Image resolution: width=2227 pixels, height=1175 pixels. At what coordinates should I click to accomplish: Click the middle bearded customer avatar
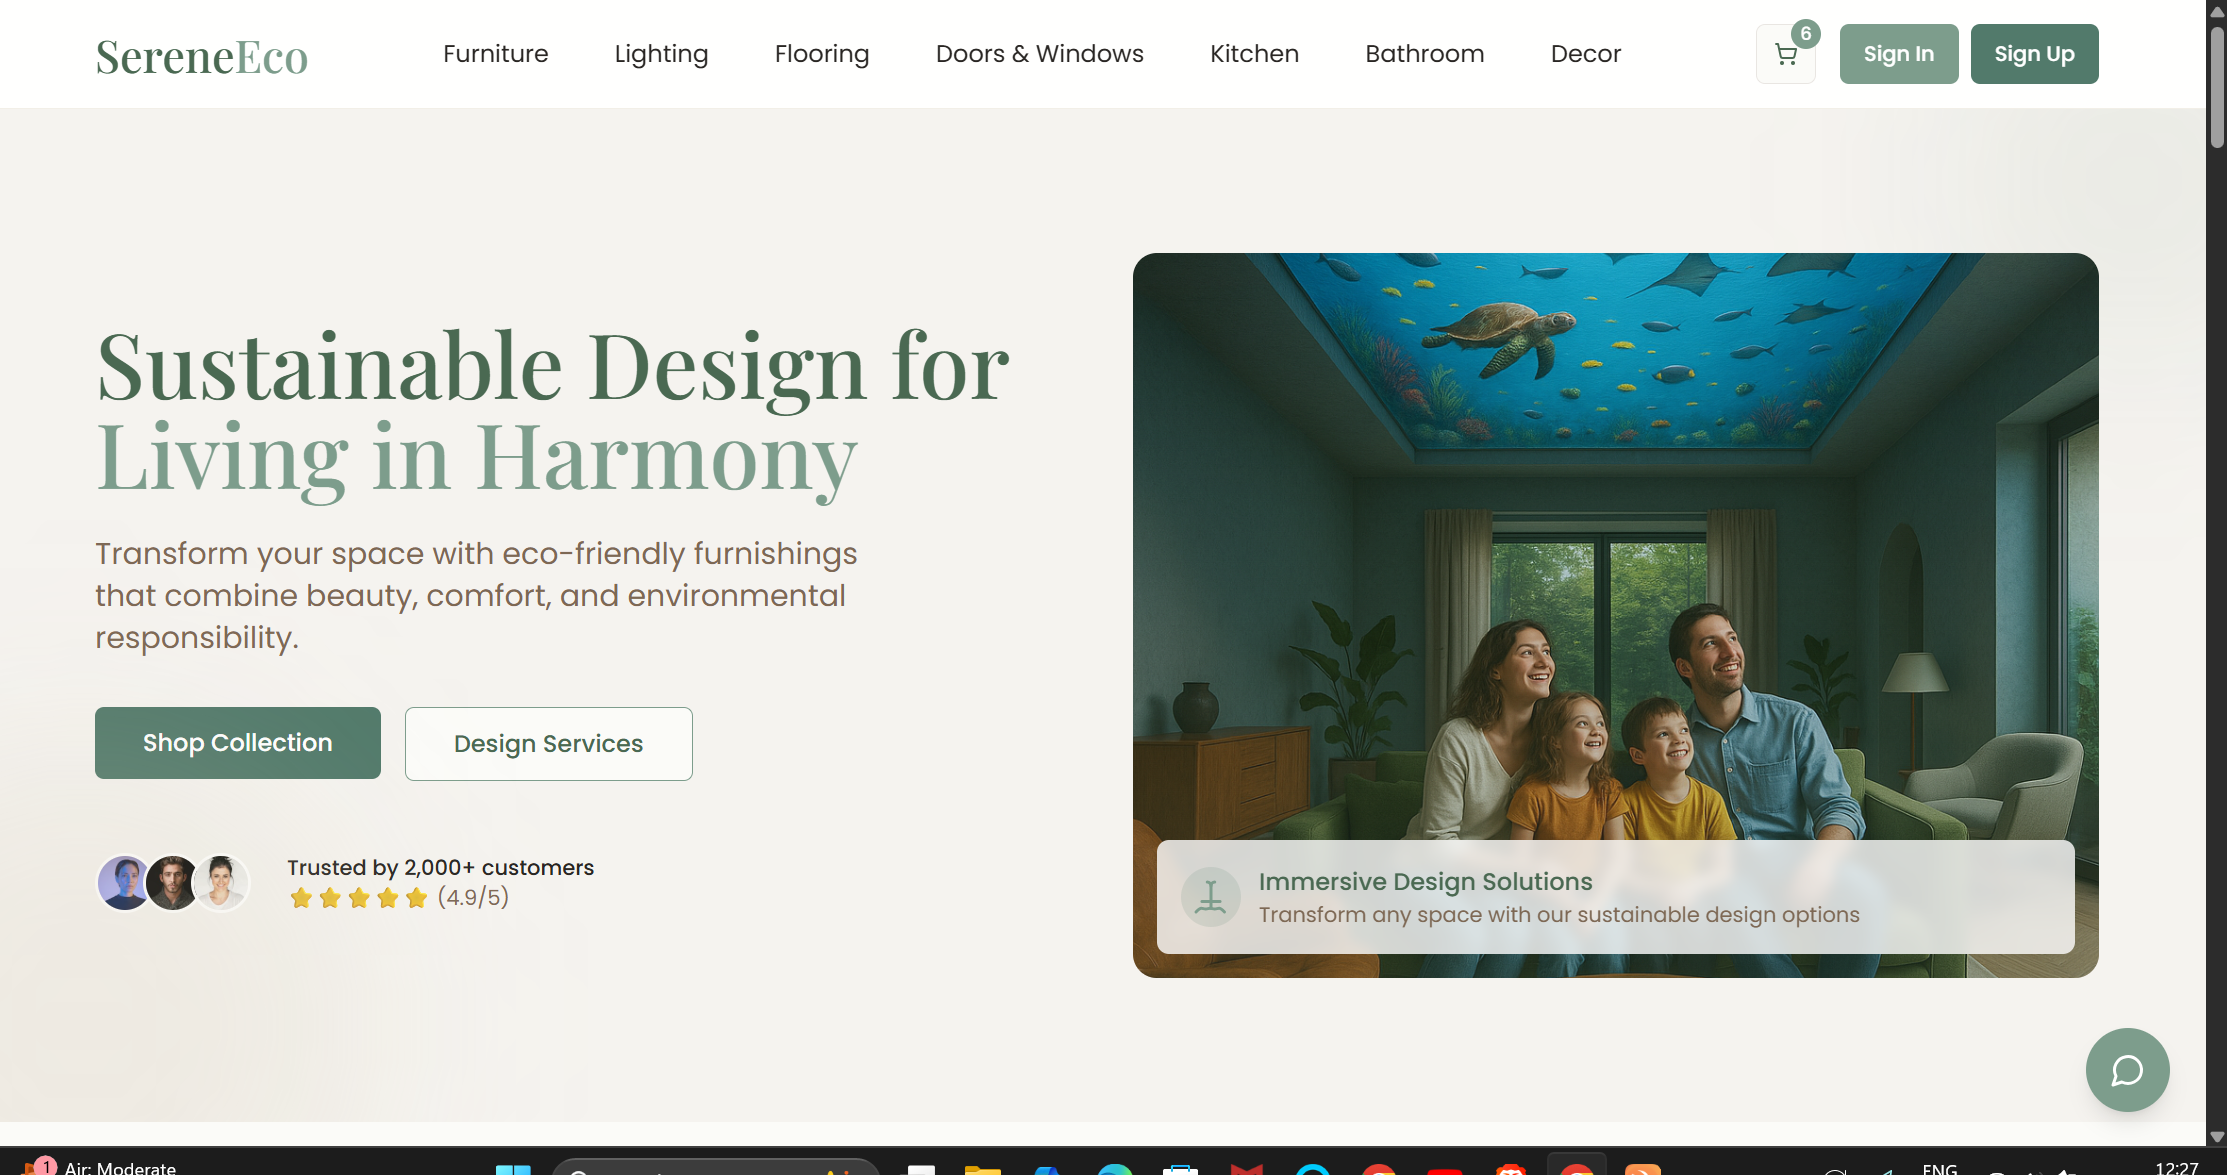pos(172,883)
